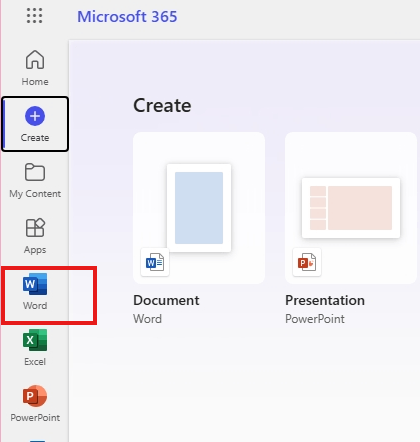Viewport: 420px width, 442px height.
Task: Click the small Word badge on Document card
Action: 155,262
